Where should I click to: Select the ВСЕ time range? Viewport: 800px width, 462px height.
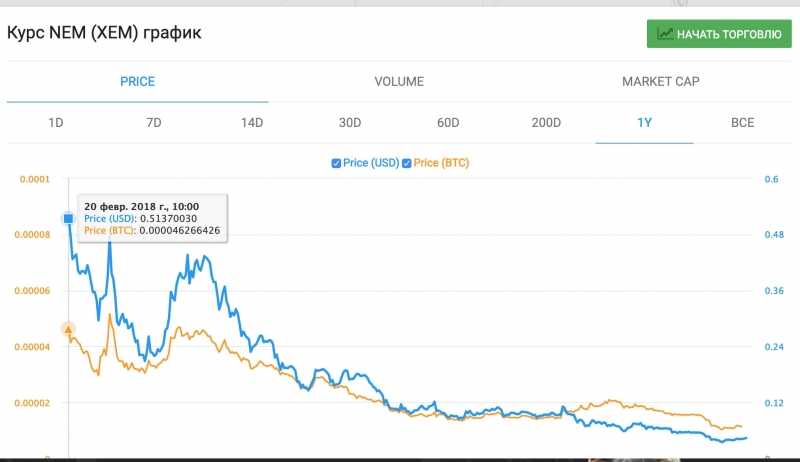742,123
